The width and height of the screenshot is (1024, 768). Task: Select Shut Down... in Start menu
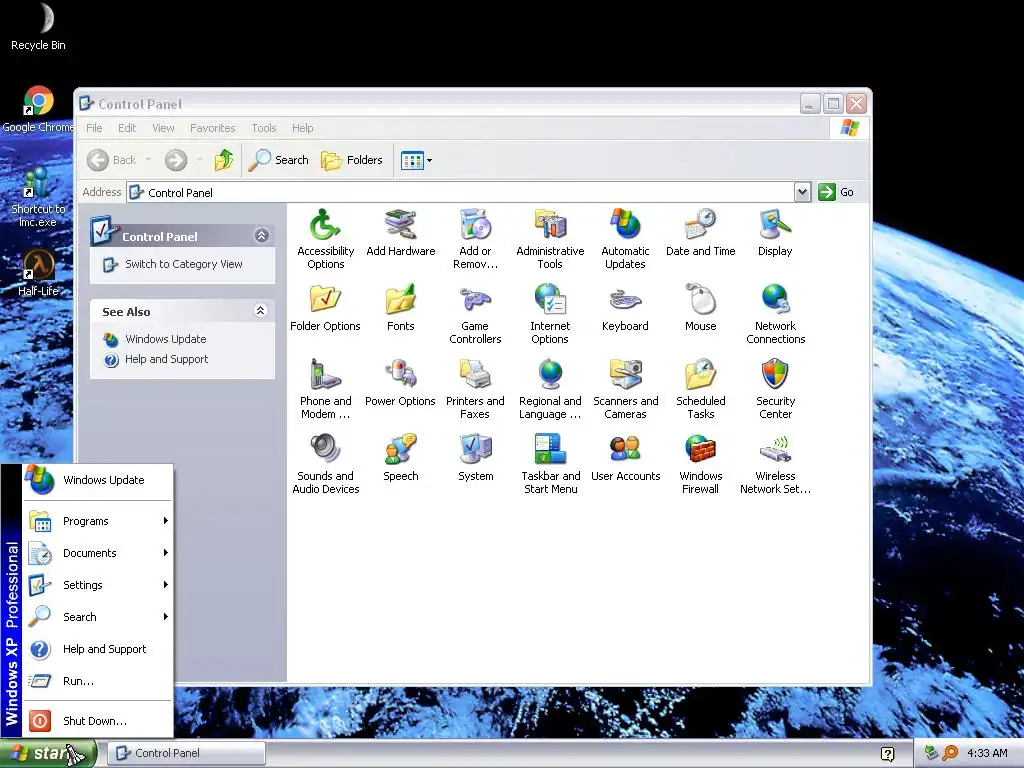click(x=98, y=721)
